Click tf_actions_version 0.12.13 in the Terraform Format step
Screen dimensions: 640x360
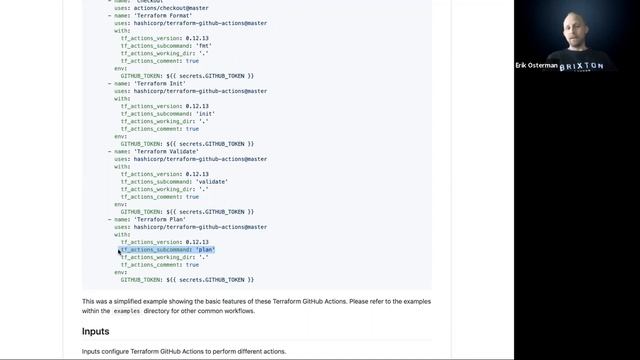(x=164, y=38)
